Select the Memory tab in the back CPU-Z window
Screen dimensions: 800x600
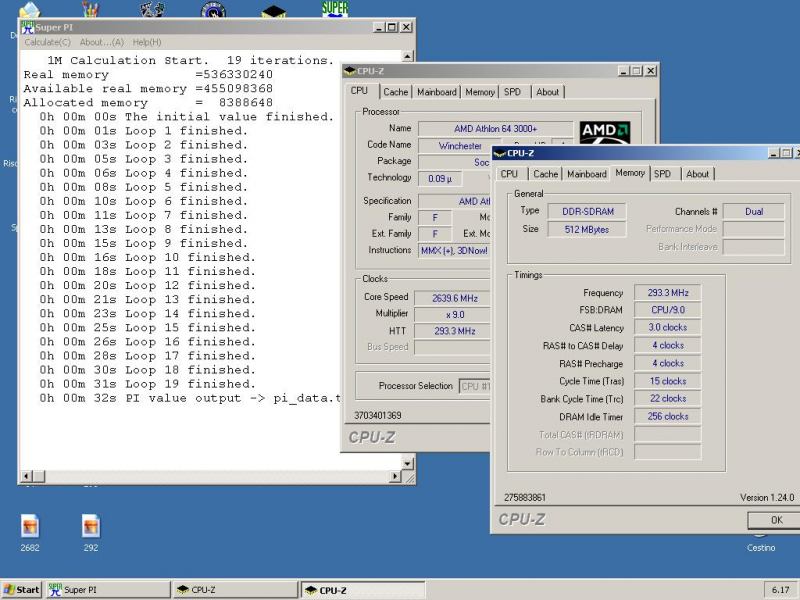tap(480, 92)
